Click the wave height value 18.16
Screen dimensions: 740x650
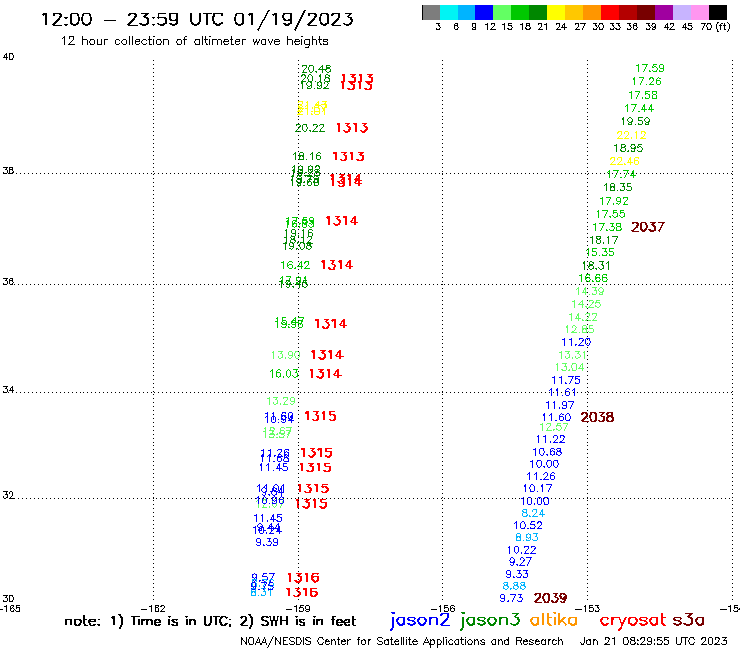(x=307, y=157)
